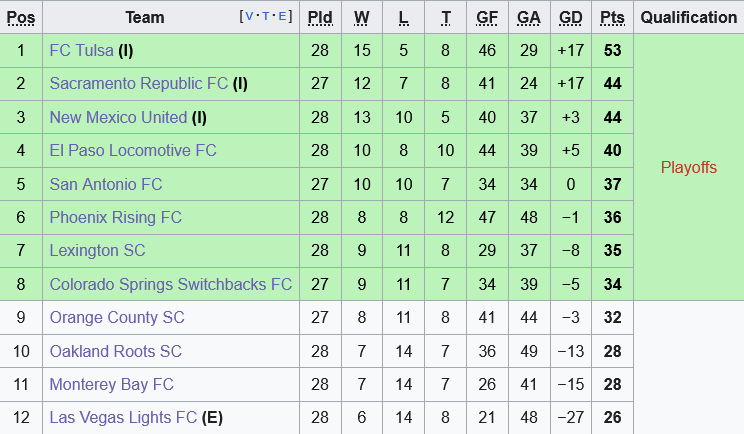Open El Paso Locomotive FC link
Image resolution: width=744 pixels, height=434 pixels.
pyautogui.click(x=133, y=151)
